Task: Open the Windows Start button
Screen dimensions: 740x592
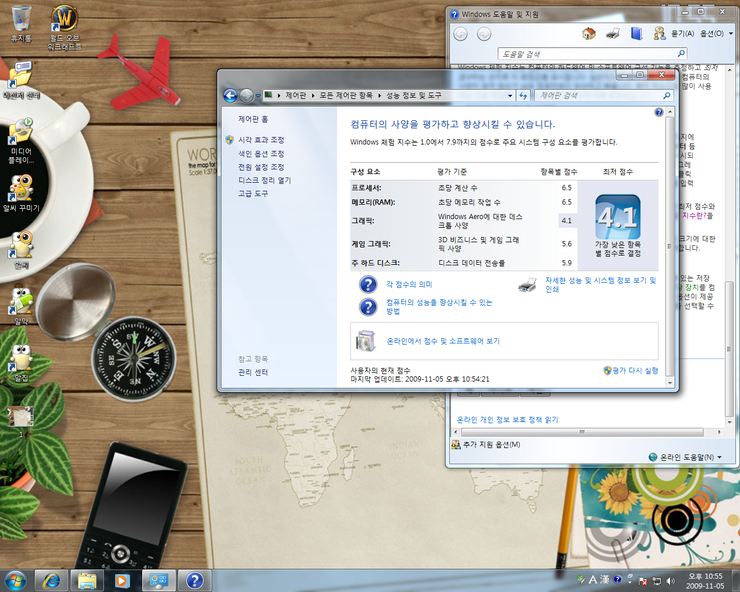Action: (x=15, y=581)
